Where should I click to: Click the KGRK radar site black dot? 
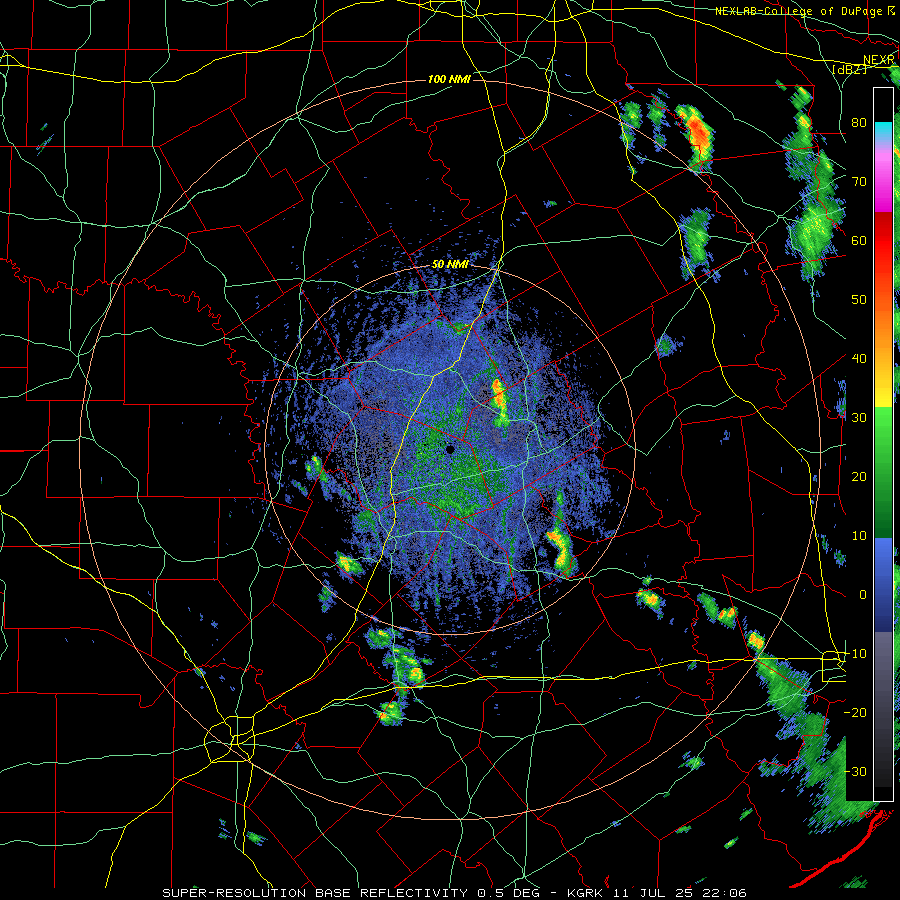[x=450, y=449]
